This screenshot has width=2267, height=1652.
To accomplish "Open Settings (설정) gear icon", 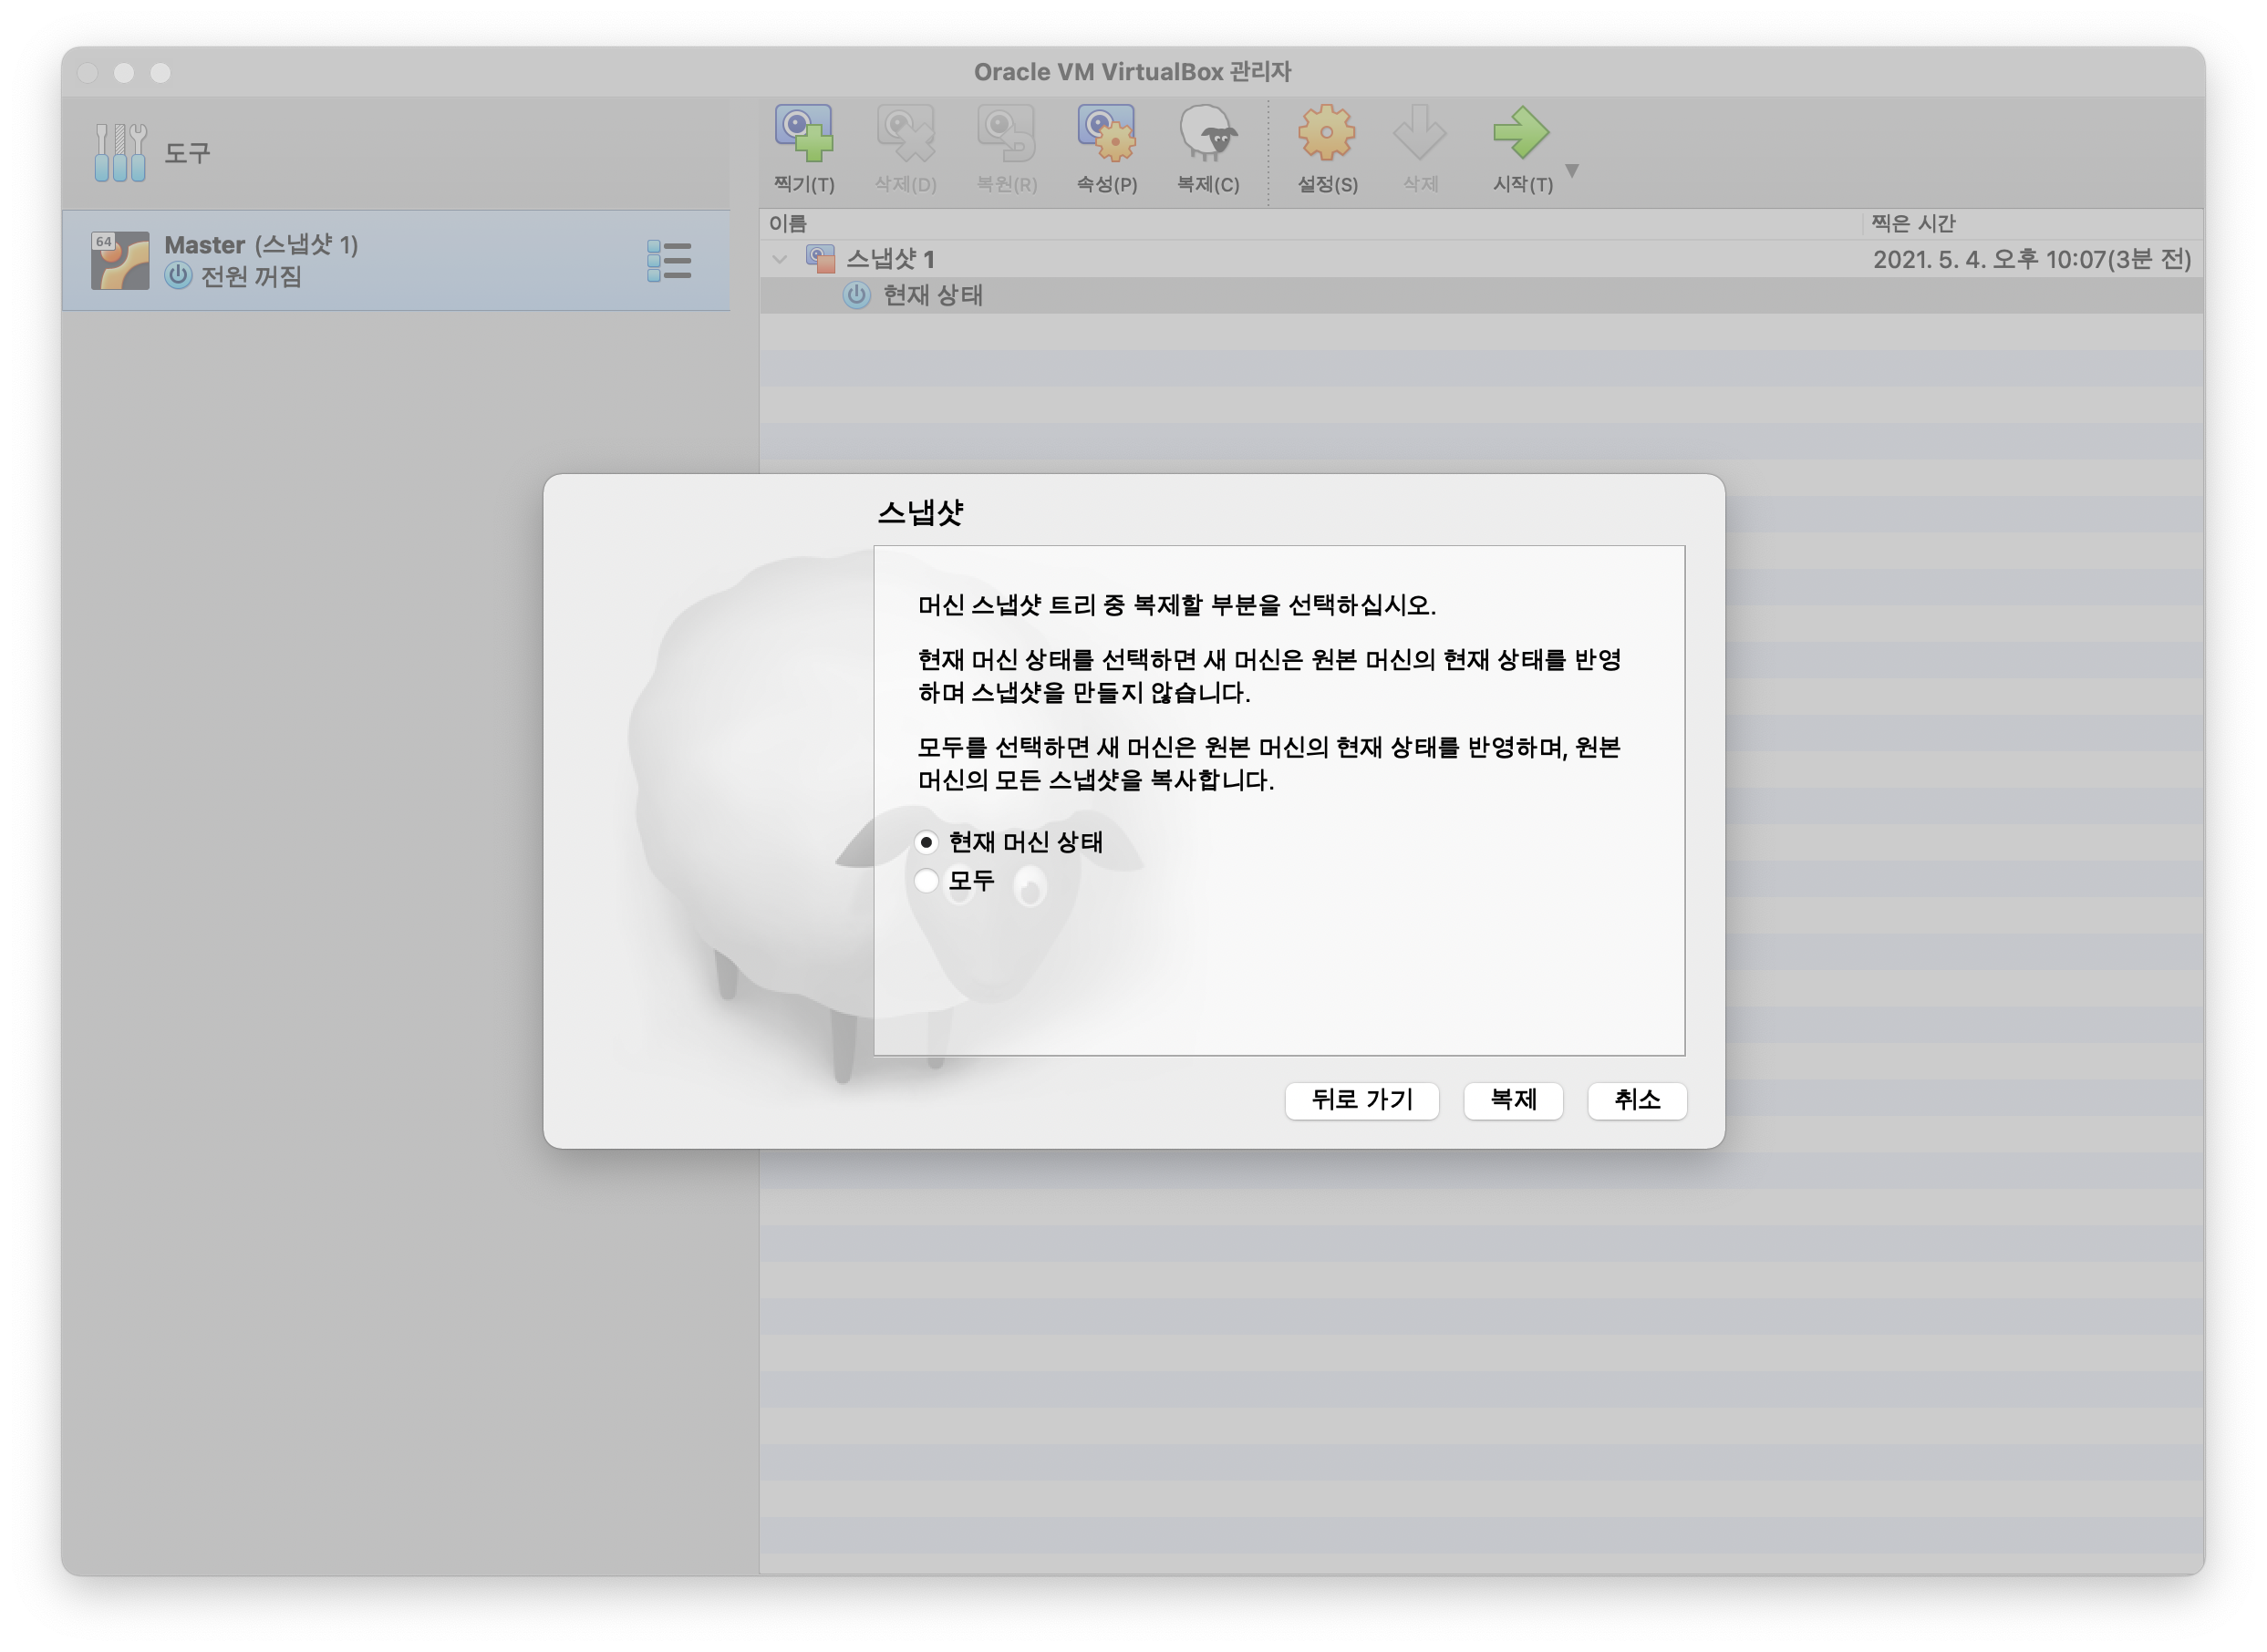I will click(1327, 134).
